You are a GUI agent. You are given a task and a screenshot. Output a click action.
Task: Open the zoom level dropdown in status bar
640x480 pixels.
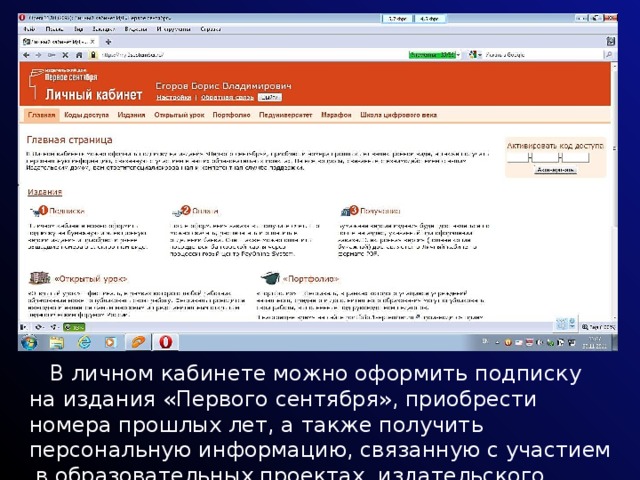point(598,327)
